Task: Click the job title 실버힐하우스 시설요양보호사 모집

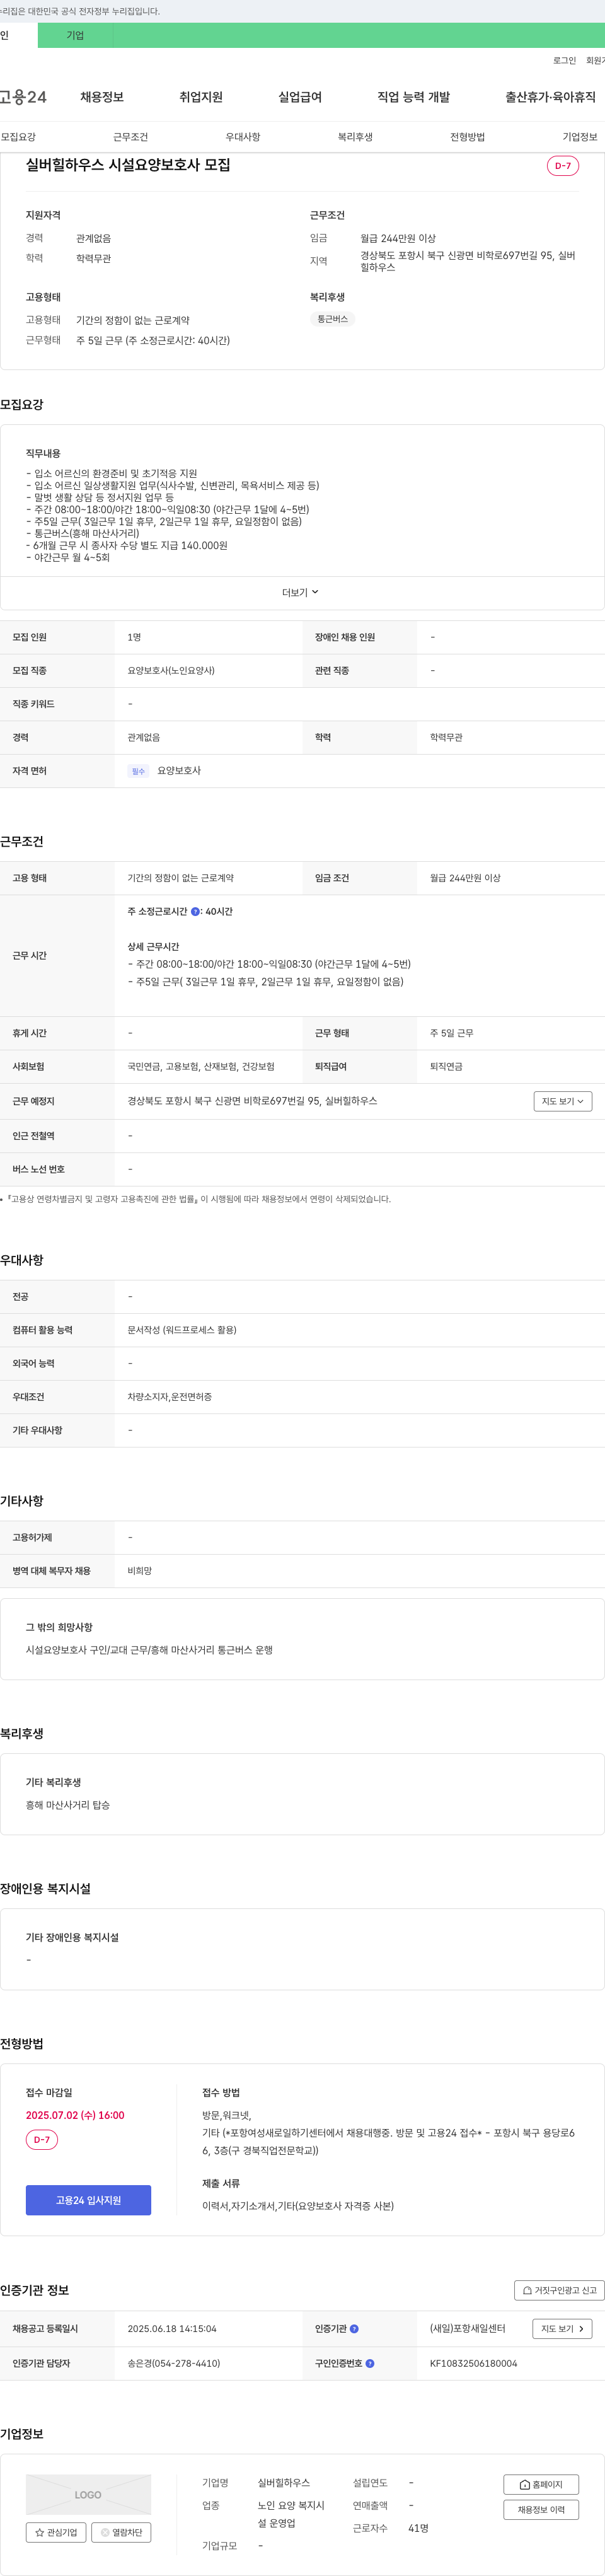Action: [x=128, y=165]
